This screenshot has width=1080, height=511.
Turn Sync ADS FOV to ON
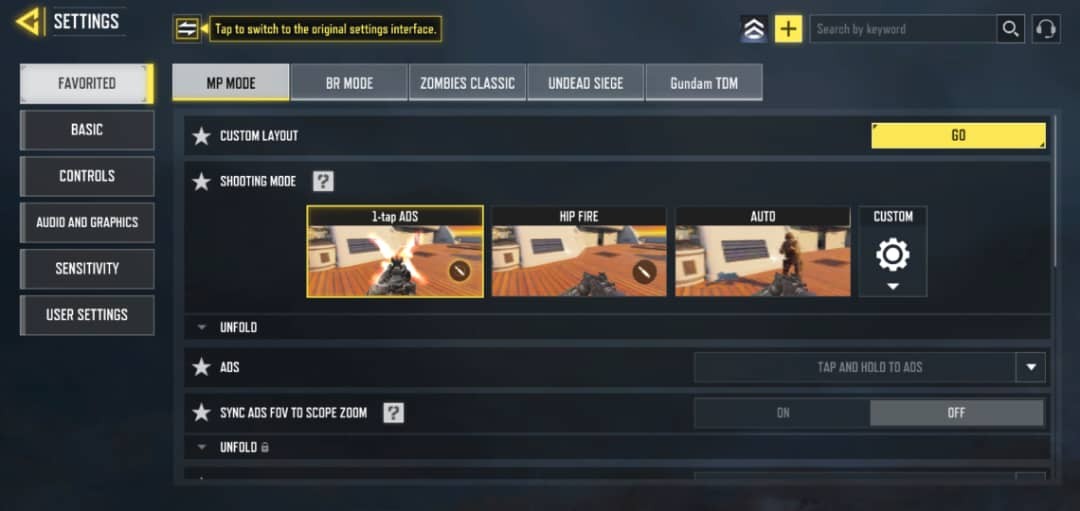[782, 413]
